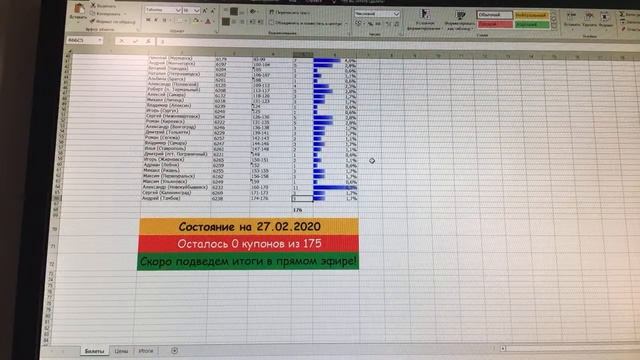Open the Merge and Center dropdown arrow

tap(346, 24)
